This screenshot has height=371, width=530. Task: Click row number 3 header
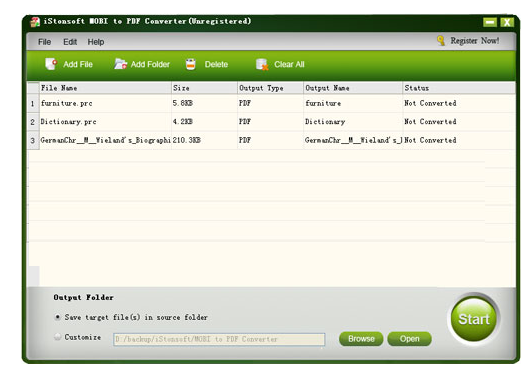(x=33, y=141)
